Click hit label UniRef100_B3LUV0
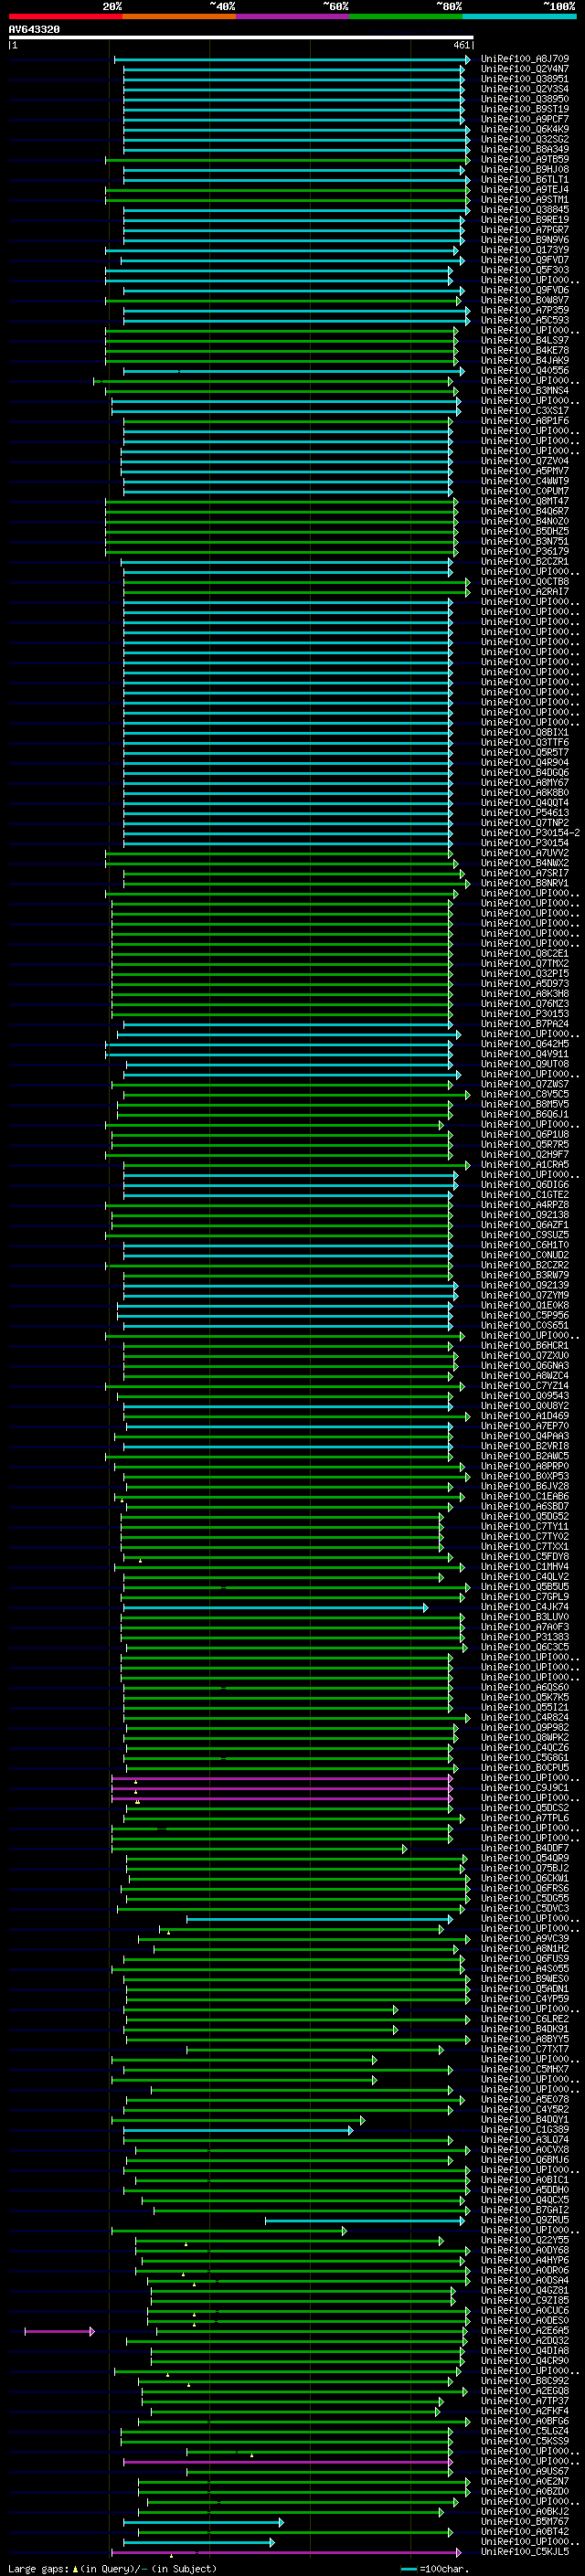Screen dimensions: 585x2576 [x=525, y=1617]
